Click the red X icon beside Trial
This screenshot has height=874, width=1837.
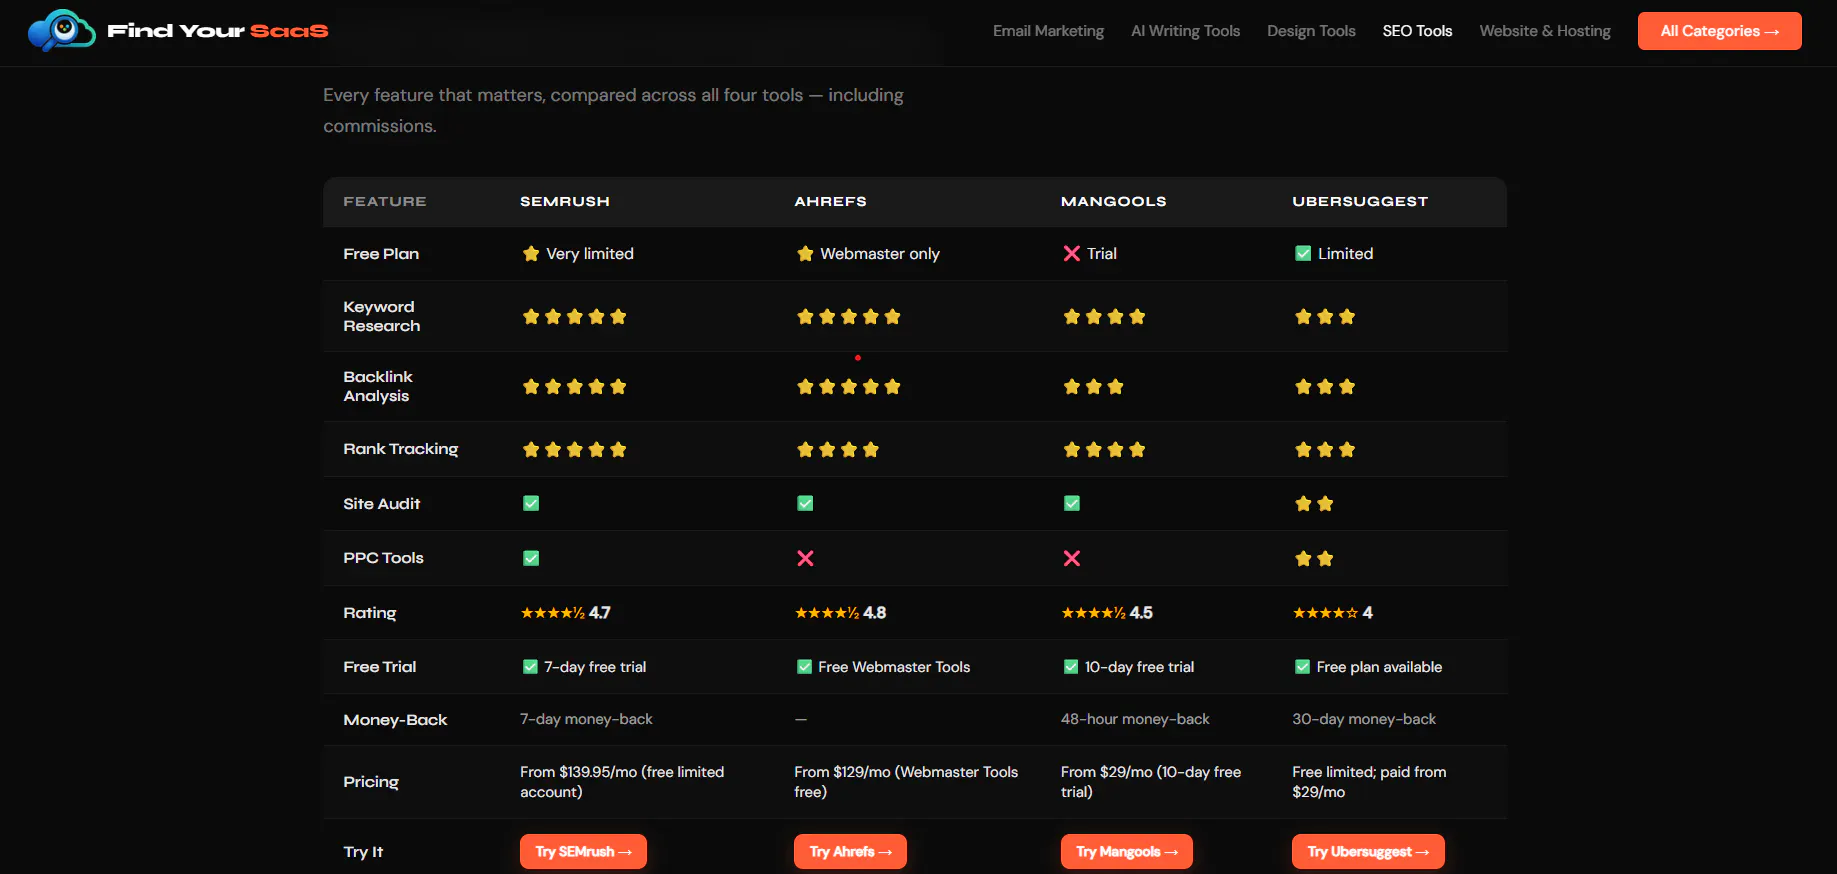pyautogui.click(x=1072, y=254)
